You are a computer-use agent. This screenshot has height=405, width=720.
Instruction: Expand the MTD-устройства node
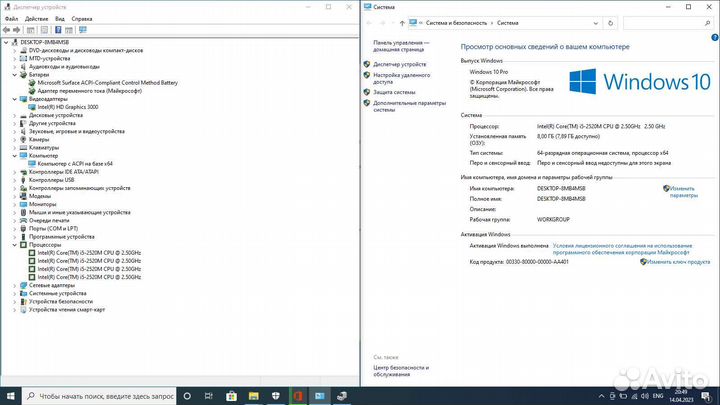point(15,59)
